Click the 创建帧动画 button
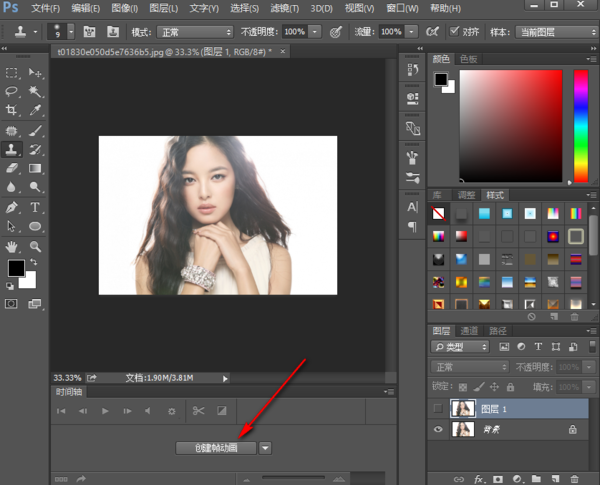Screen dimensions: 600x485 (216, 447)
